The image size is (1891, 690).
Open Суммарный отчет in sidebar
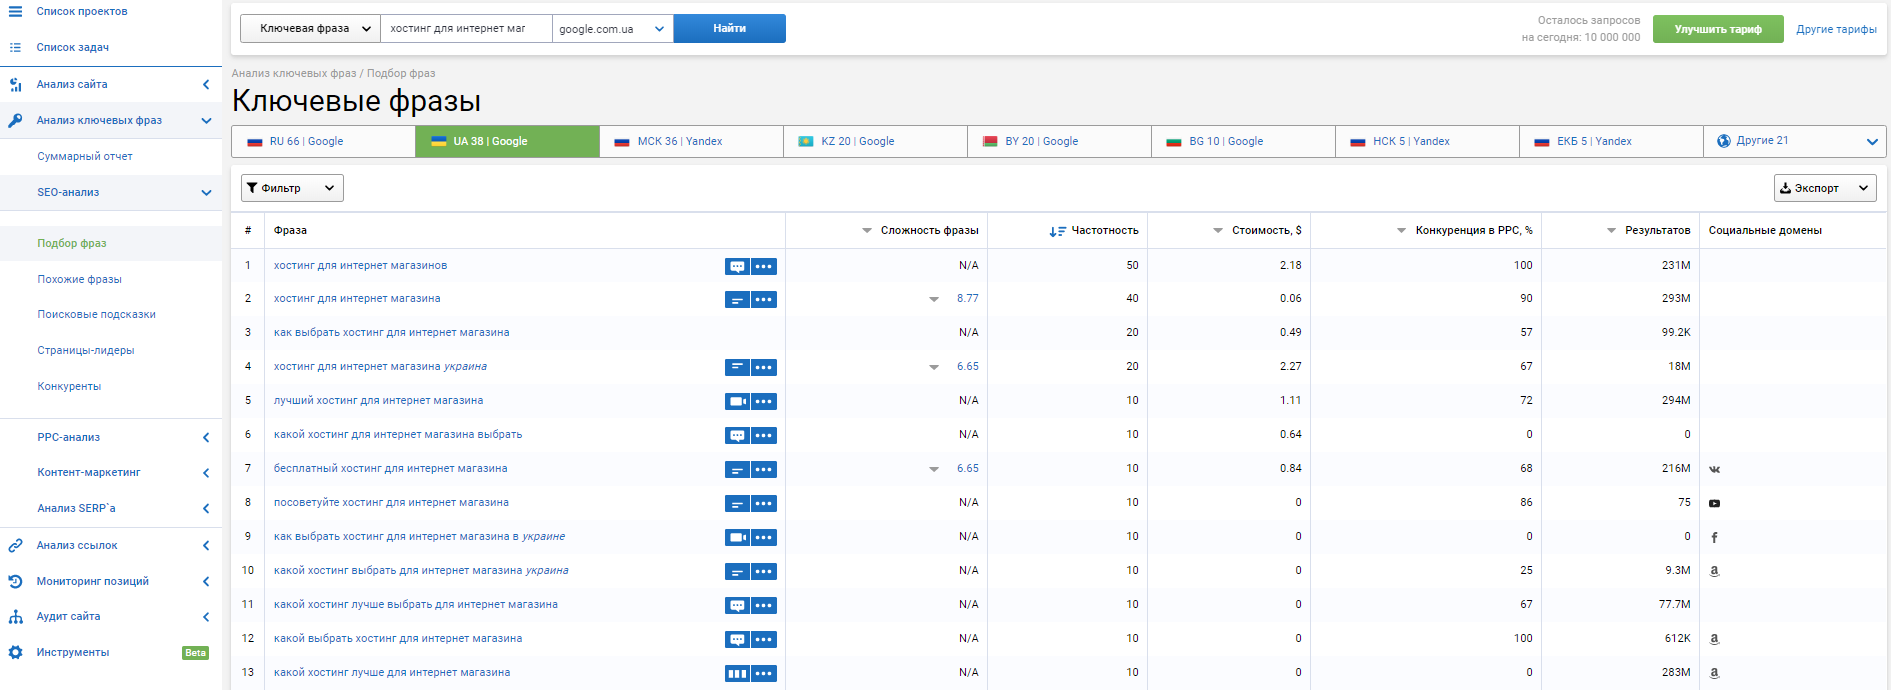[85, 157]
